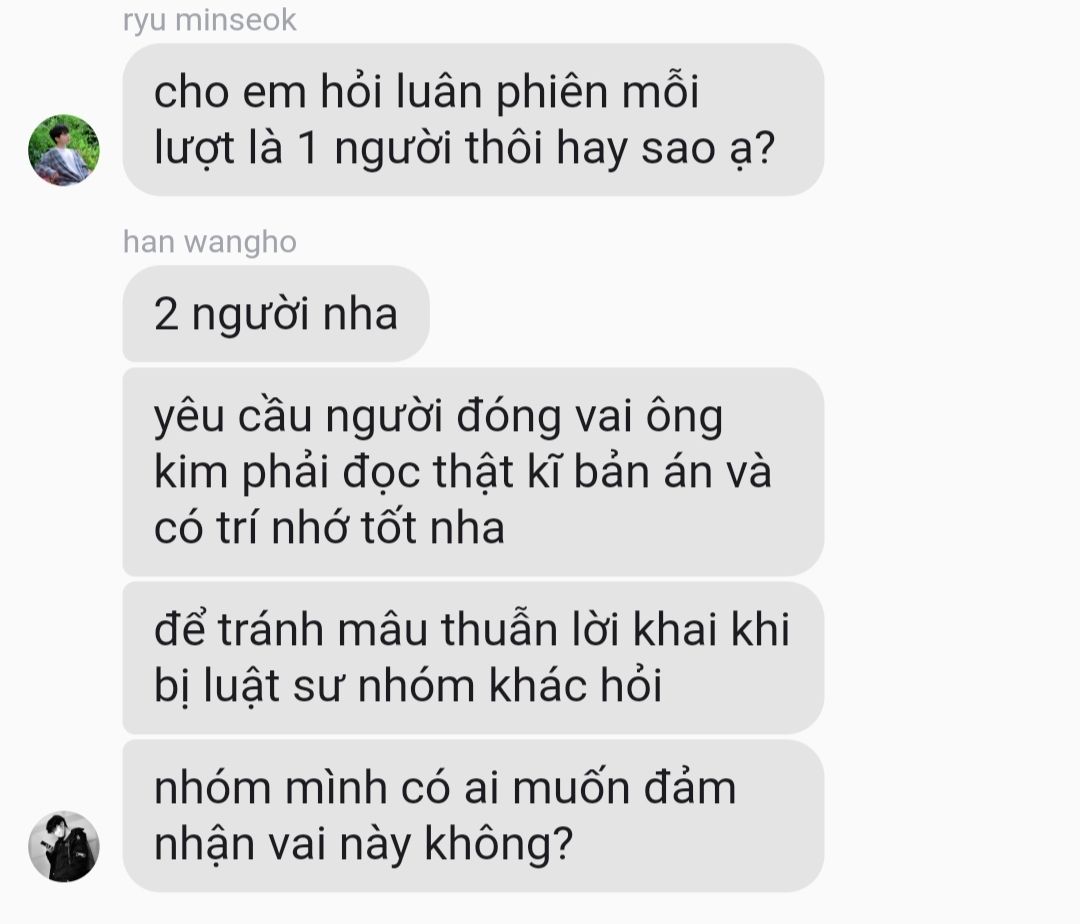This screenshot has height=924, width=1080.
Task: Click the word "tránh" in fourth bubble
Action: click(x=270, y=630)
